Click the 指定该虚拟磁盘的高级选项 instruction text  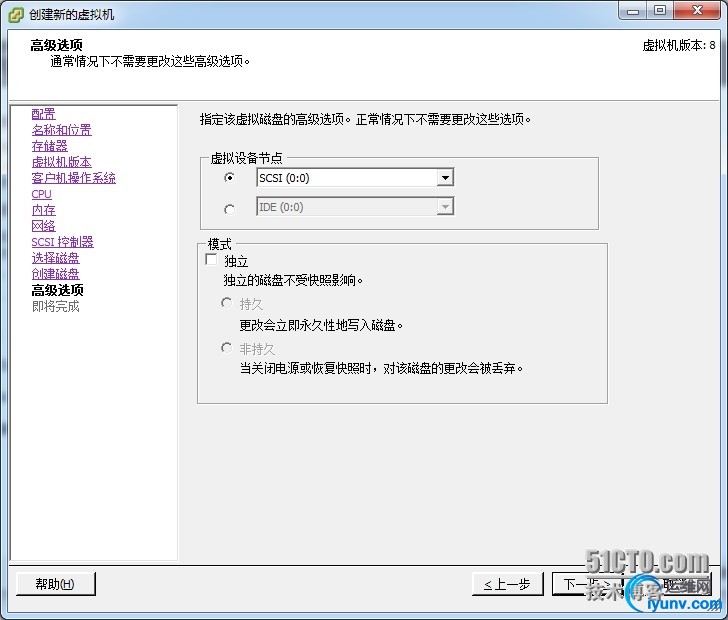point(365,119)
